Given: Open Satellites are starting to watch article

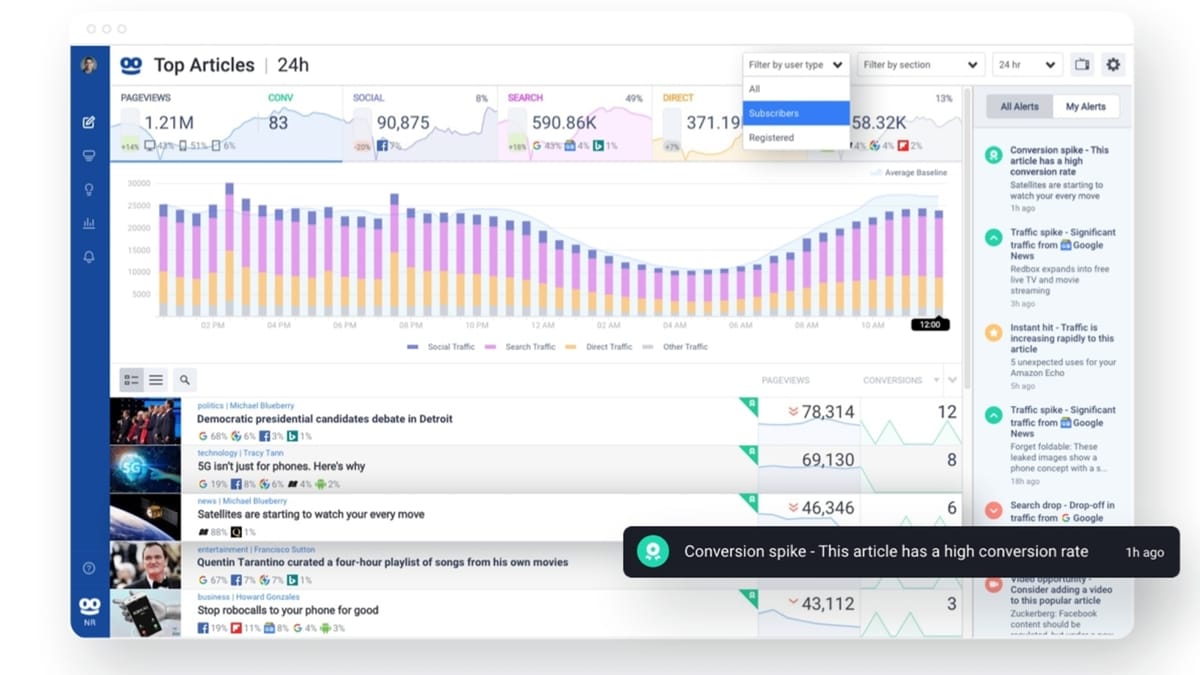Looking at the screenshot, I should tap(311, 514).
